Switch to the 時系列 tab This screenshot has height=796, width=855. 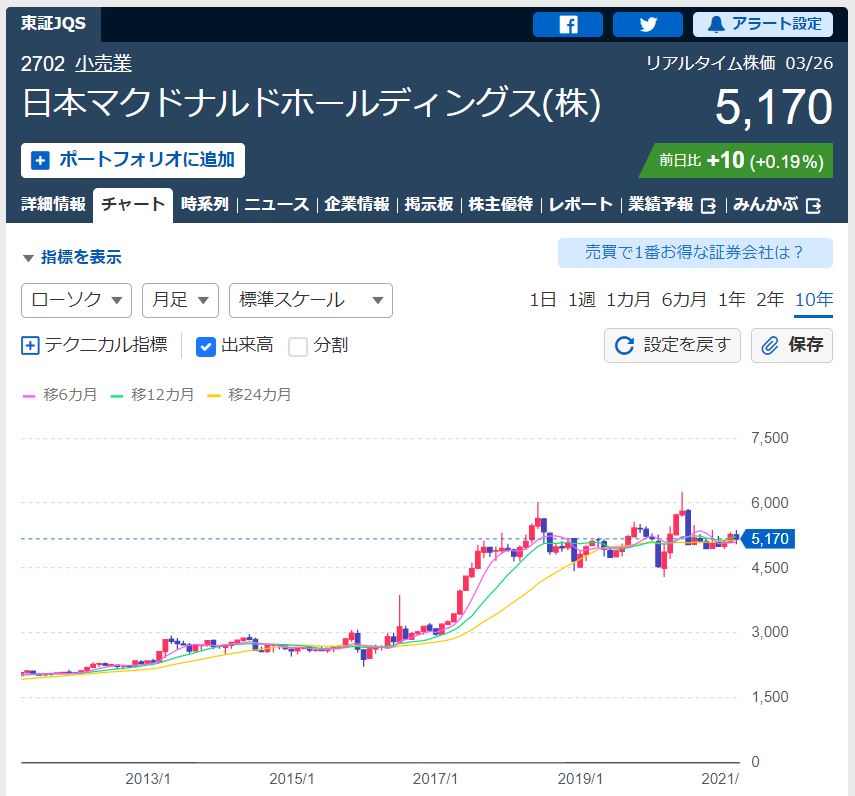204,204
